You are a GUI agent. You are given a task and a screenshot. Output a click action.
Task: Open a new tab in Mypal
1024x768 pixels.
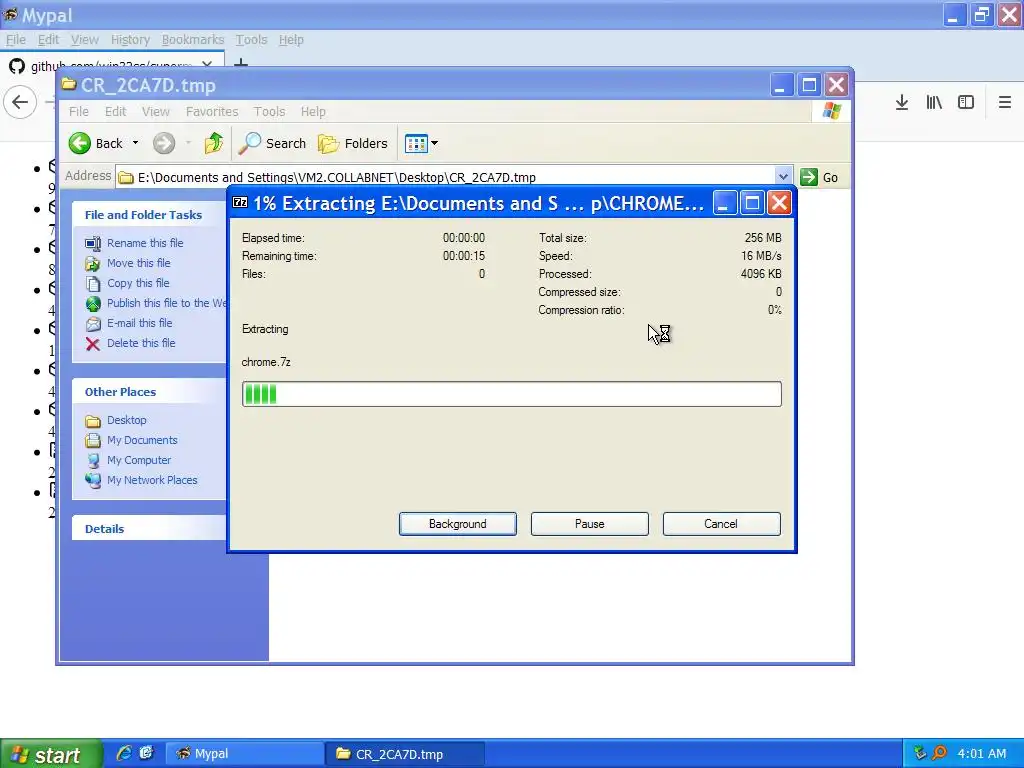coord(241,63)
